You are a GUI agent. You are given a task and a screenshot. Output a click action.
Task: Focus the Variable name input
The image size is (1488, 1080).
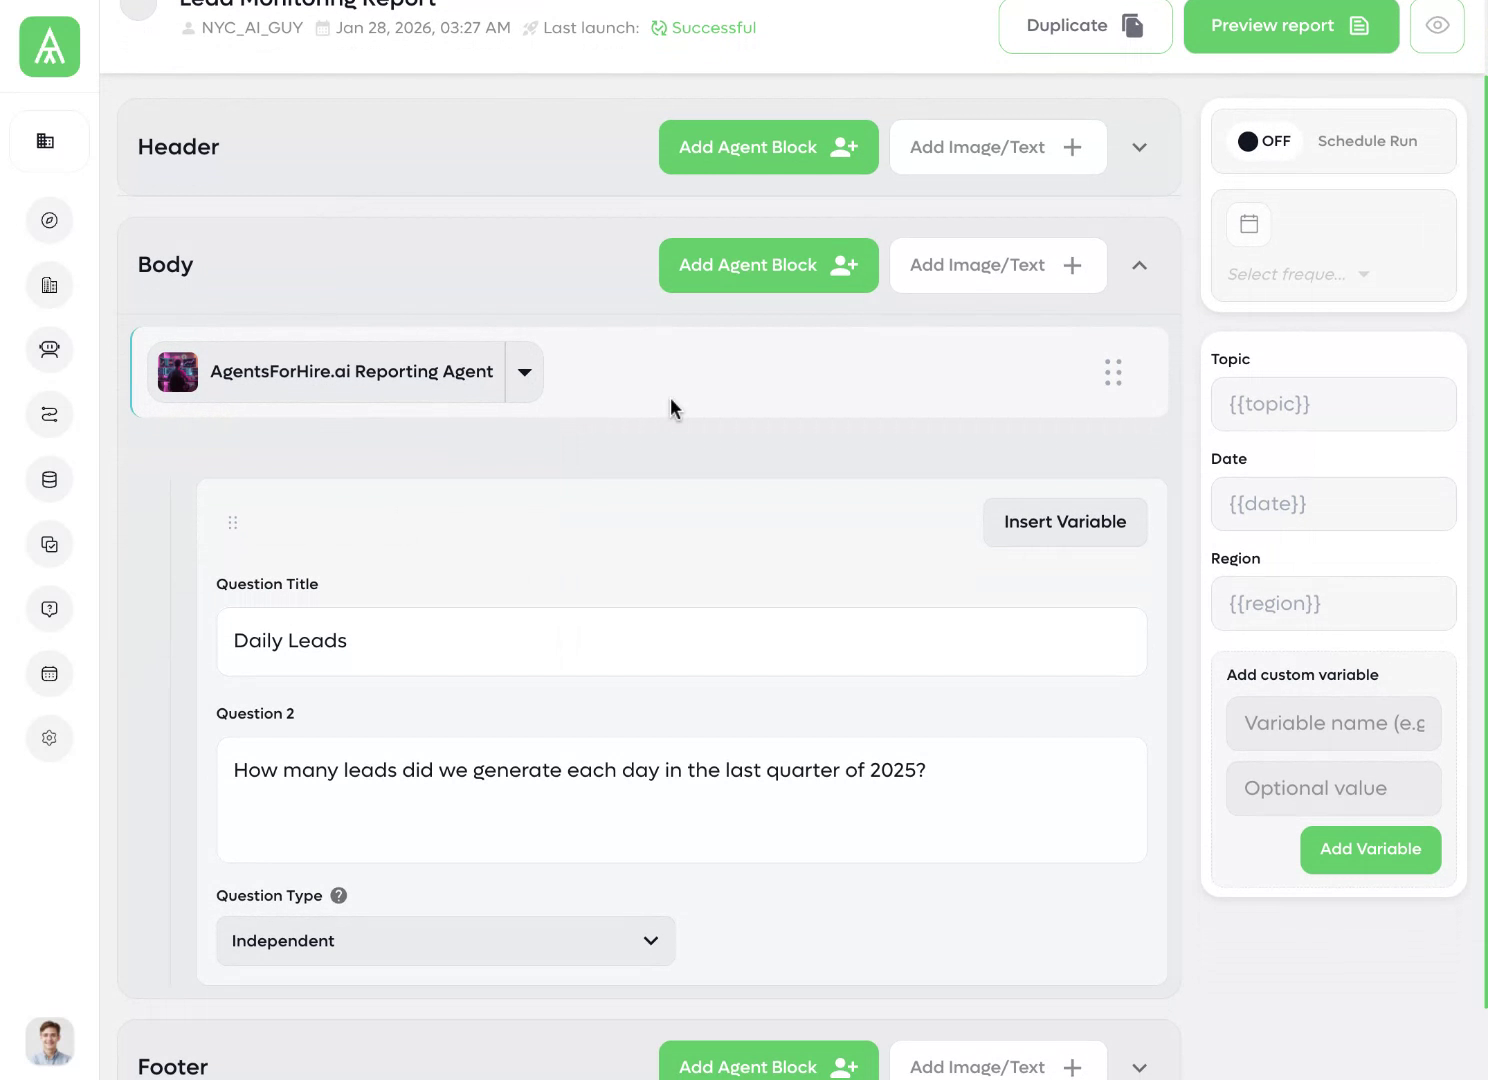point(1333,723)
